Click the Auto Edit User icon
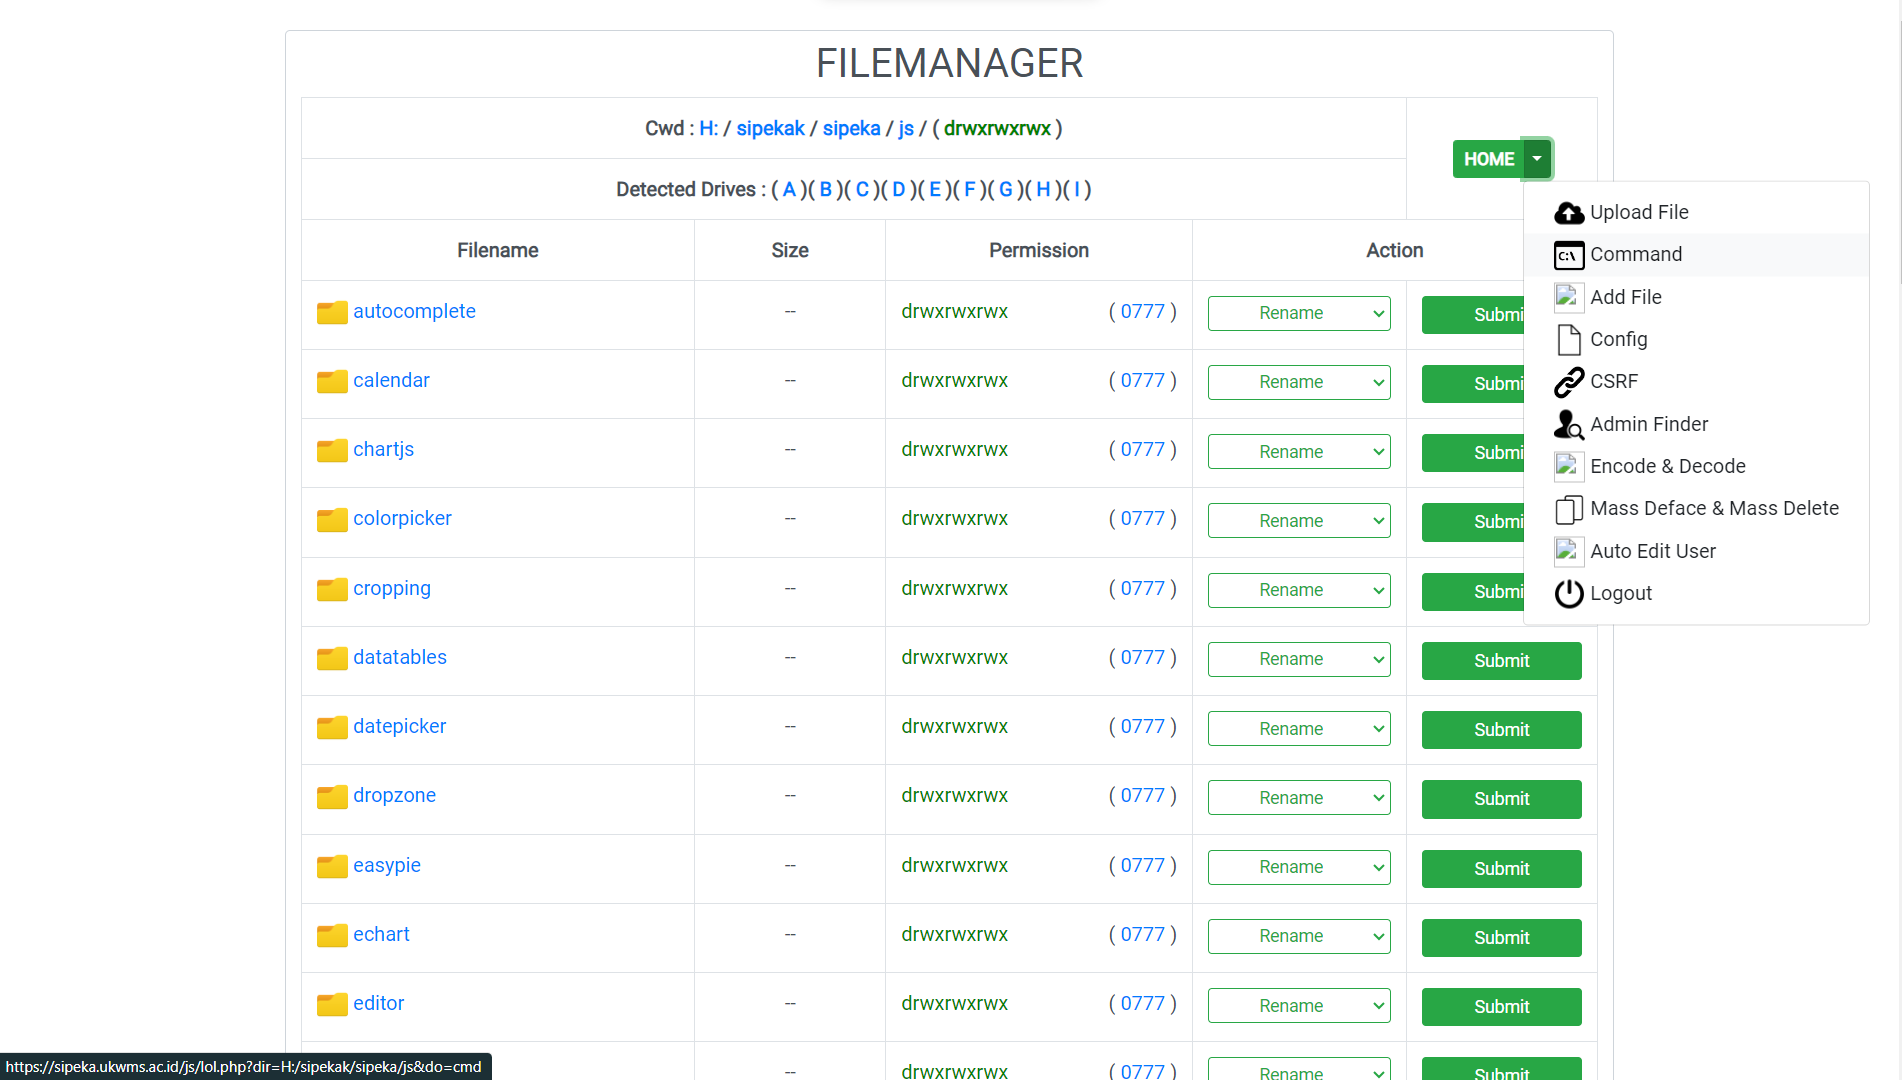This screenshot has width=1902, height=1080. [1569, 551]
